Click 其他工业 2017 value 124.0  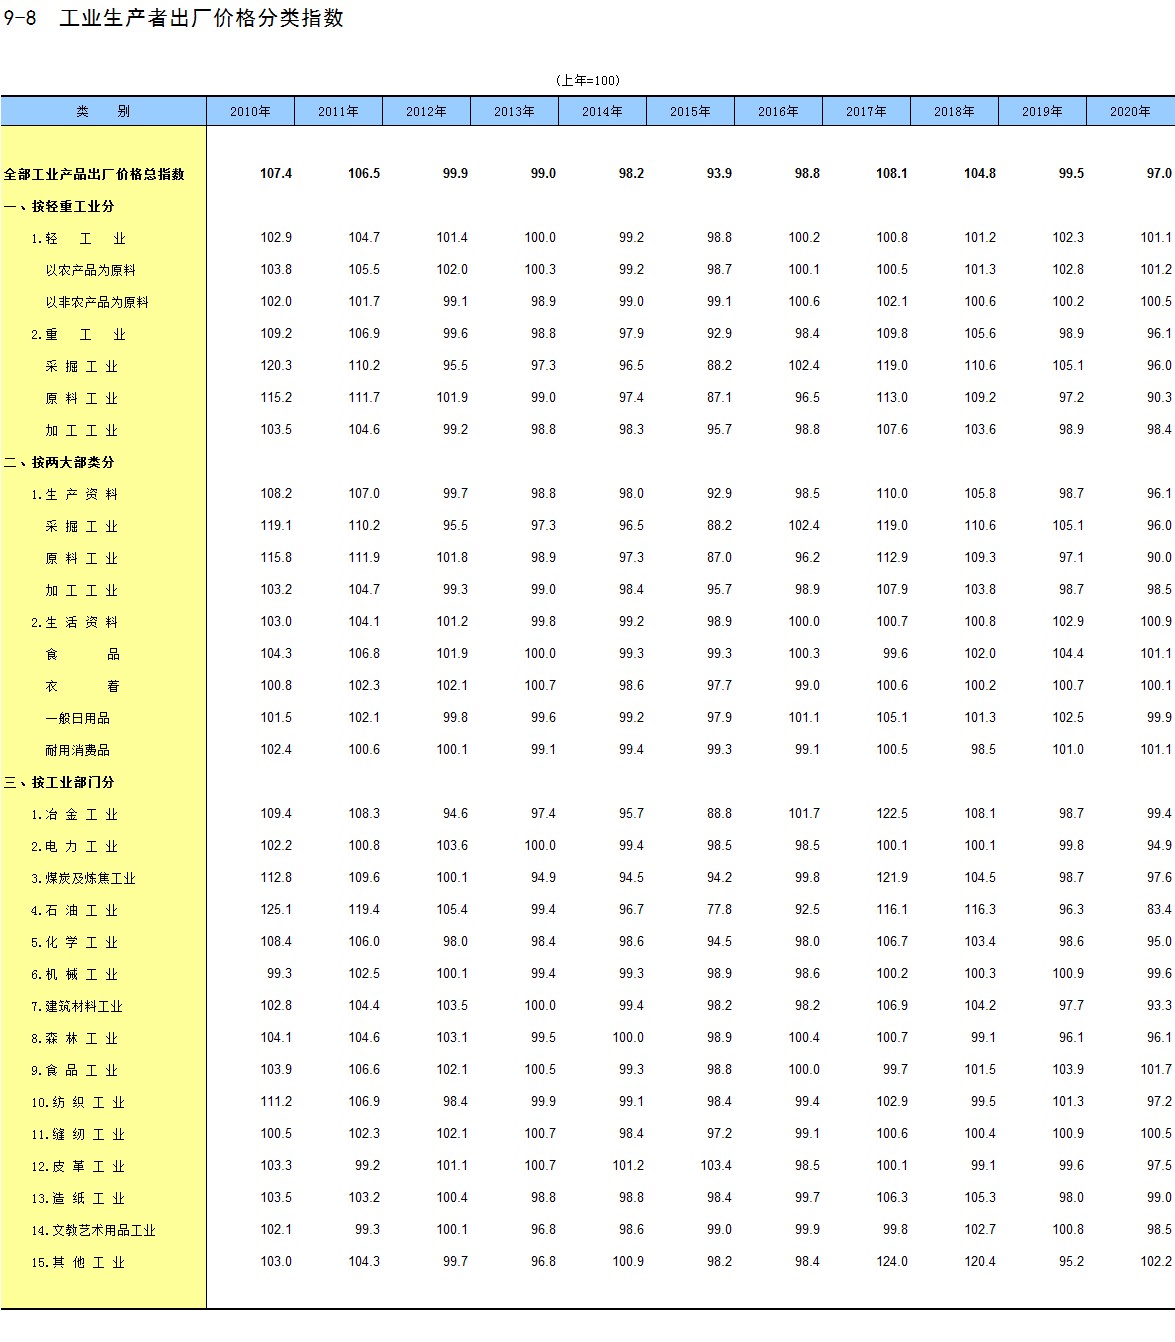click(x=892, y=1262)
